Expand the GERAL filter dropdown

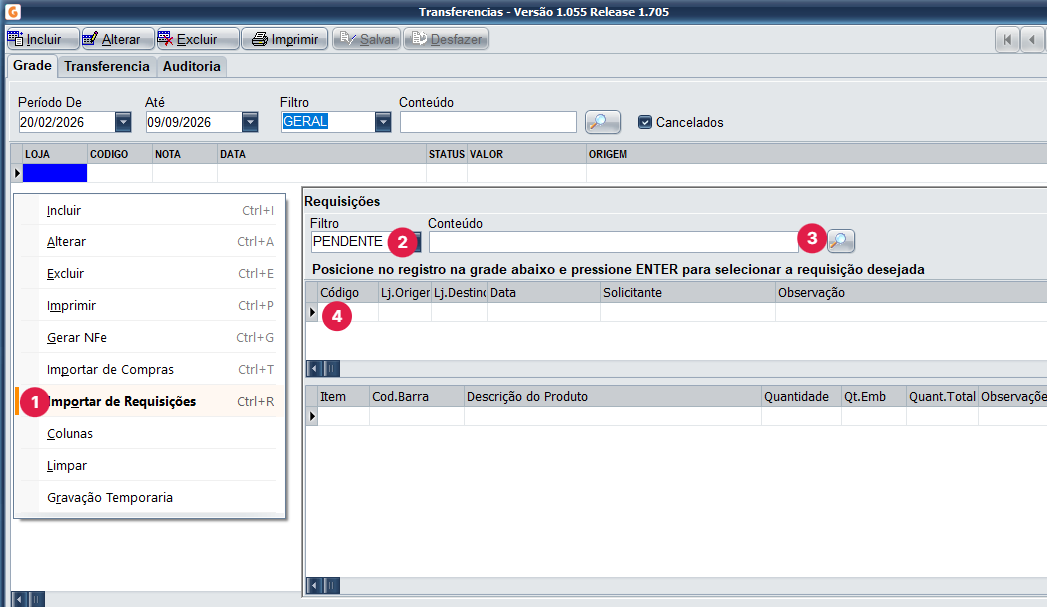point(383,122)
